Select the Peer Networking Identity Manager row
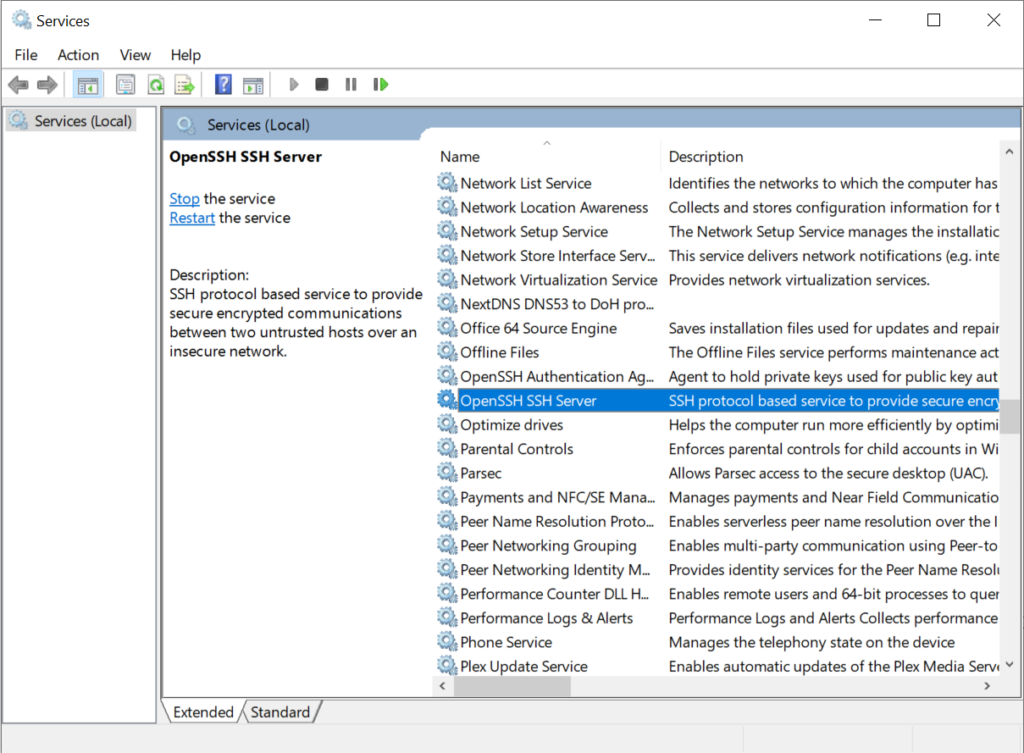This screenshot has width=1024, height=753. [717, 570]
